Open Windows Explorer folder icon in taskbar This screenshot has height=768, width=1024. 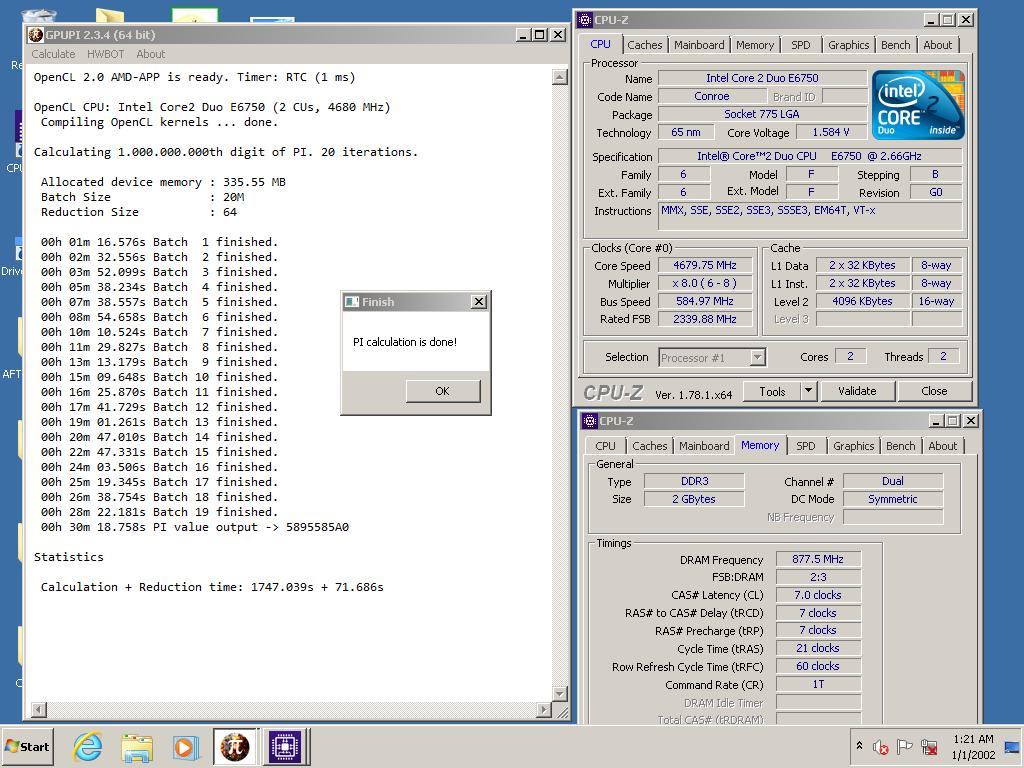[137, 746]
